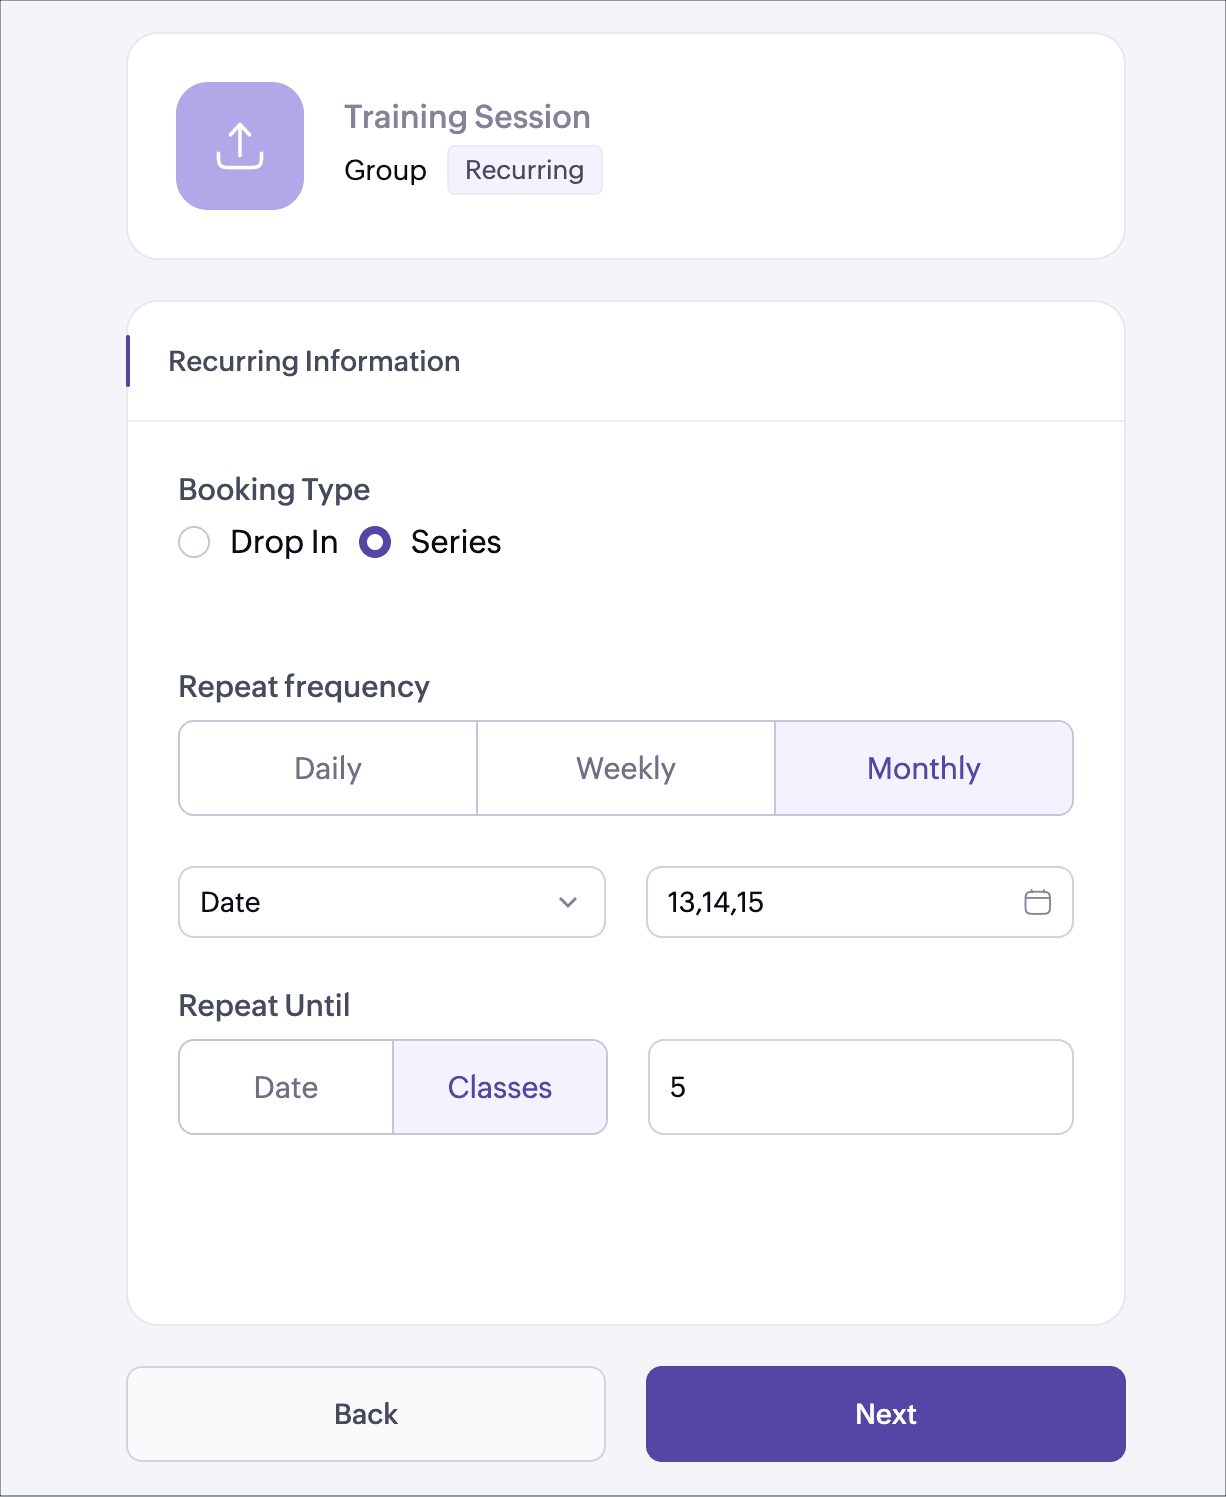This screenshot has width=1226, height=1497.
Task: Click the Recurring tag badge
Action: click(x=524, y=170)
